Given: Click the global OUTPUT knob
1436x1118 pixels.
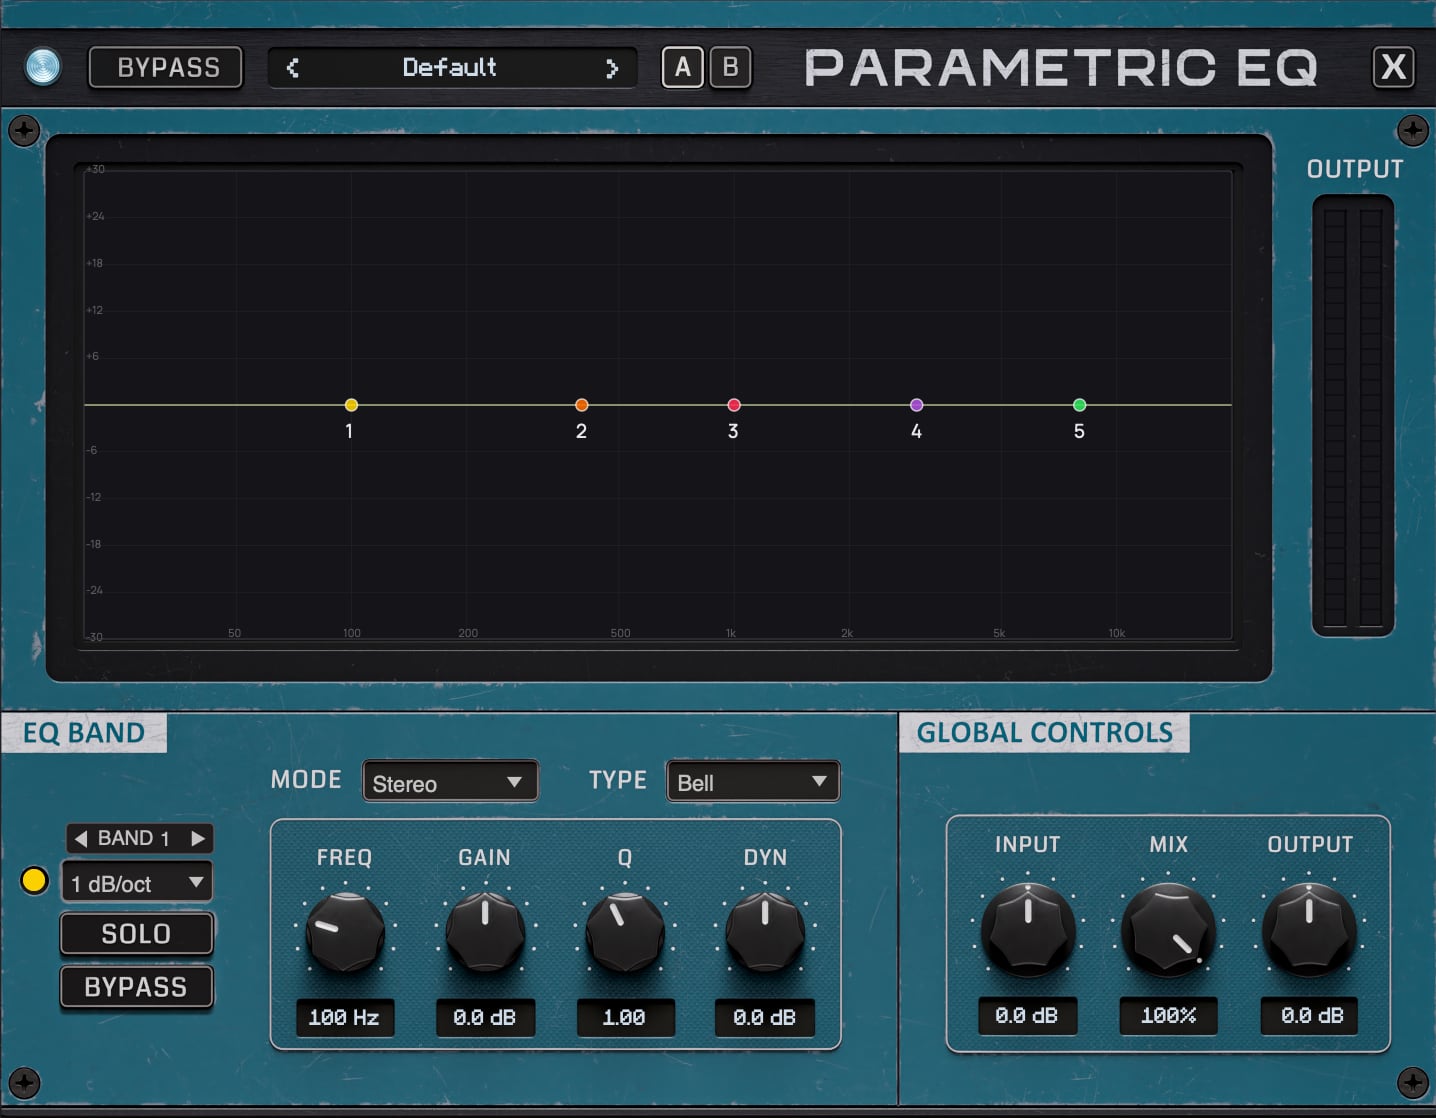Looking at the screenshot, I should click(1309, 929).
